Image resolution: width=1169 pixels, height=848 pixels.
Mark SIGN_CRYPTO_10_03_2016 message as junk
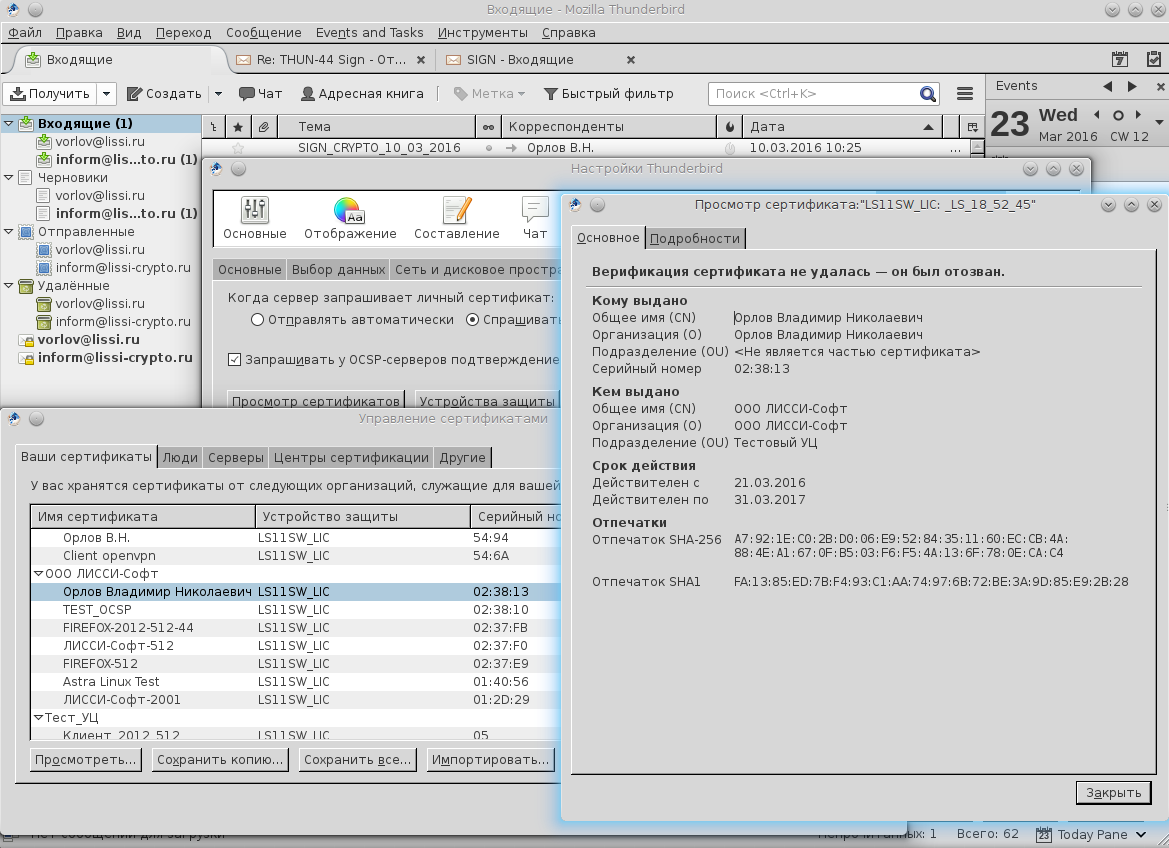coord(729,148)
